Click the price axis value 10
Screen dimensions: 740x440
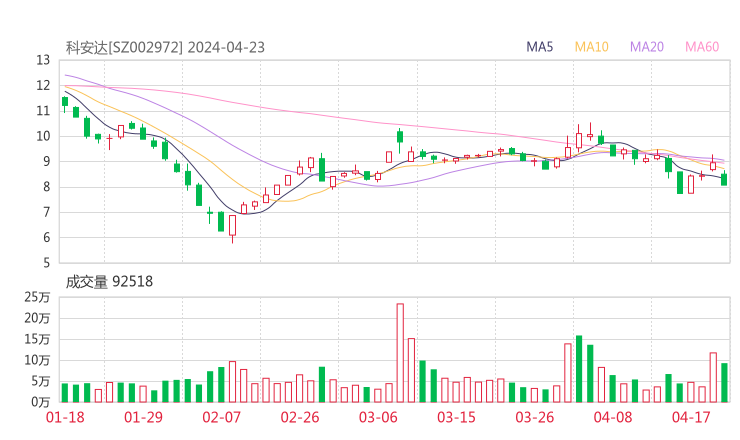point(43,136)
